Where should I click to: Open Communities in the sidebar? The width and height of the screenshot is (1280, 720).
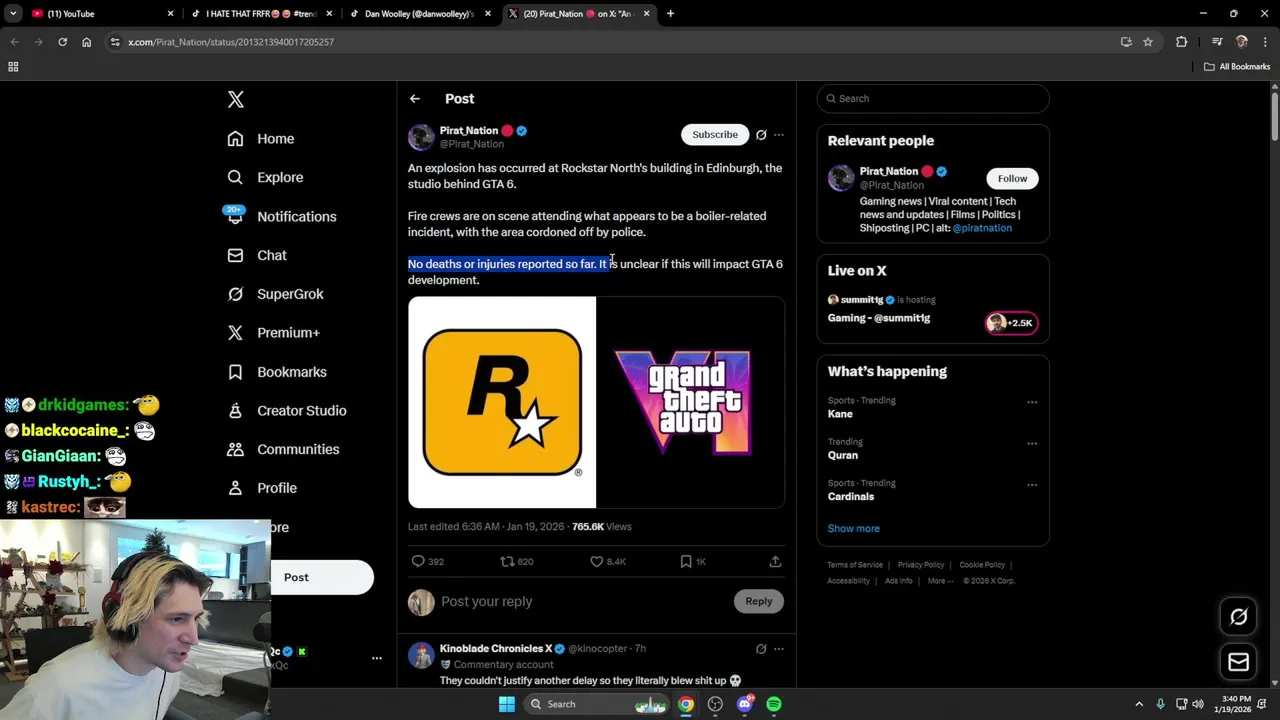[283, 449]
